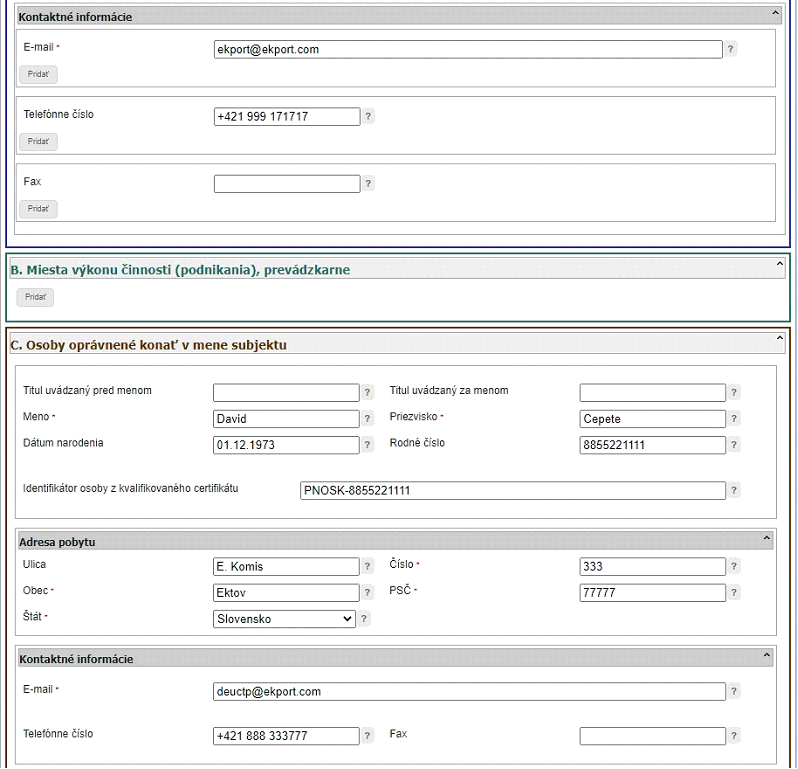Viewport: 798px width, 769px height.
Task: Show help for Rodné číslo field
Action: pos(733,445)
